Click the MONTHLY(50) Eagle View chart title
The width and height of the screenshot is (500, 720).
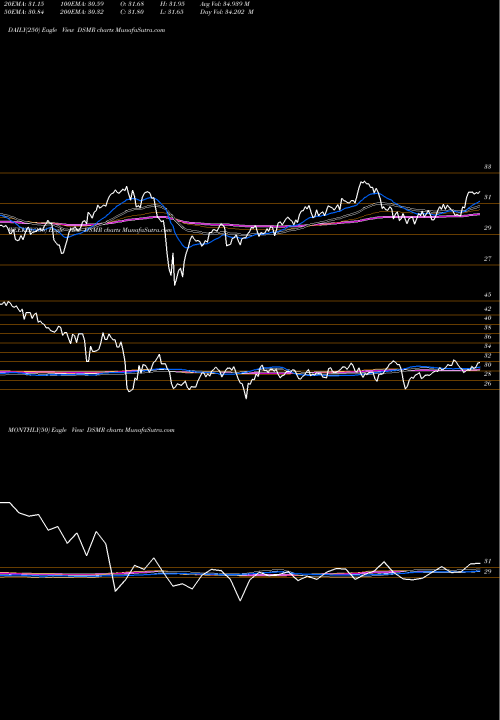(x=91, y=430)
